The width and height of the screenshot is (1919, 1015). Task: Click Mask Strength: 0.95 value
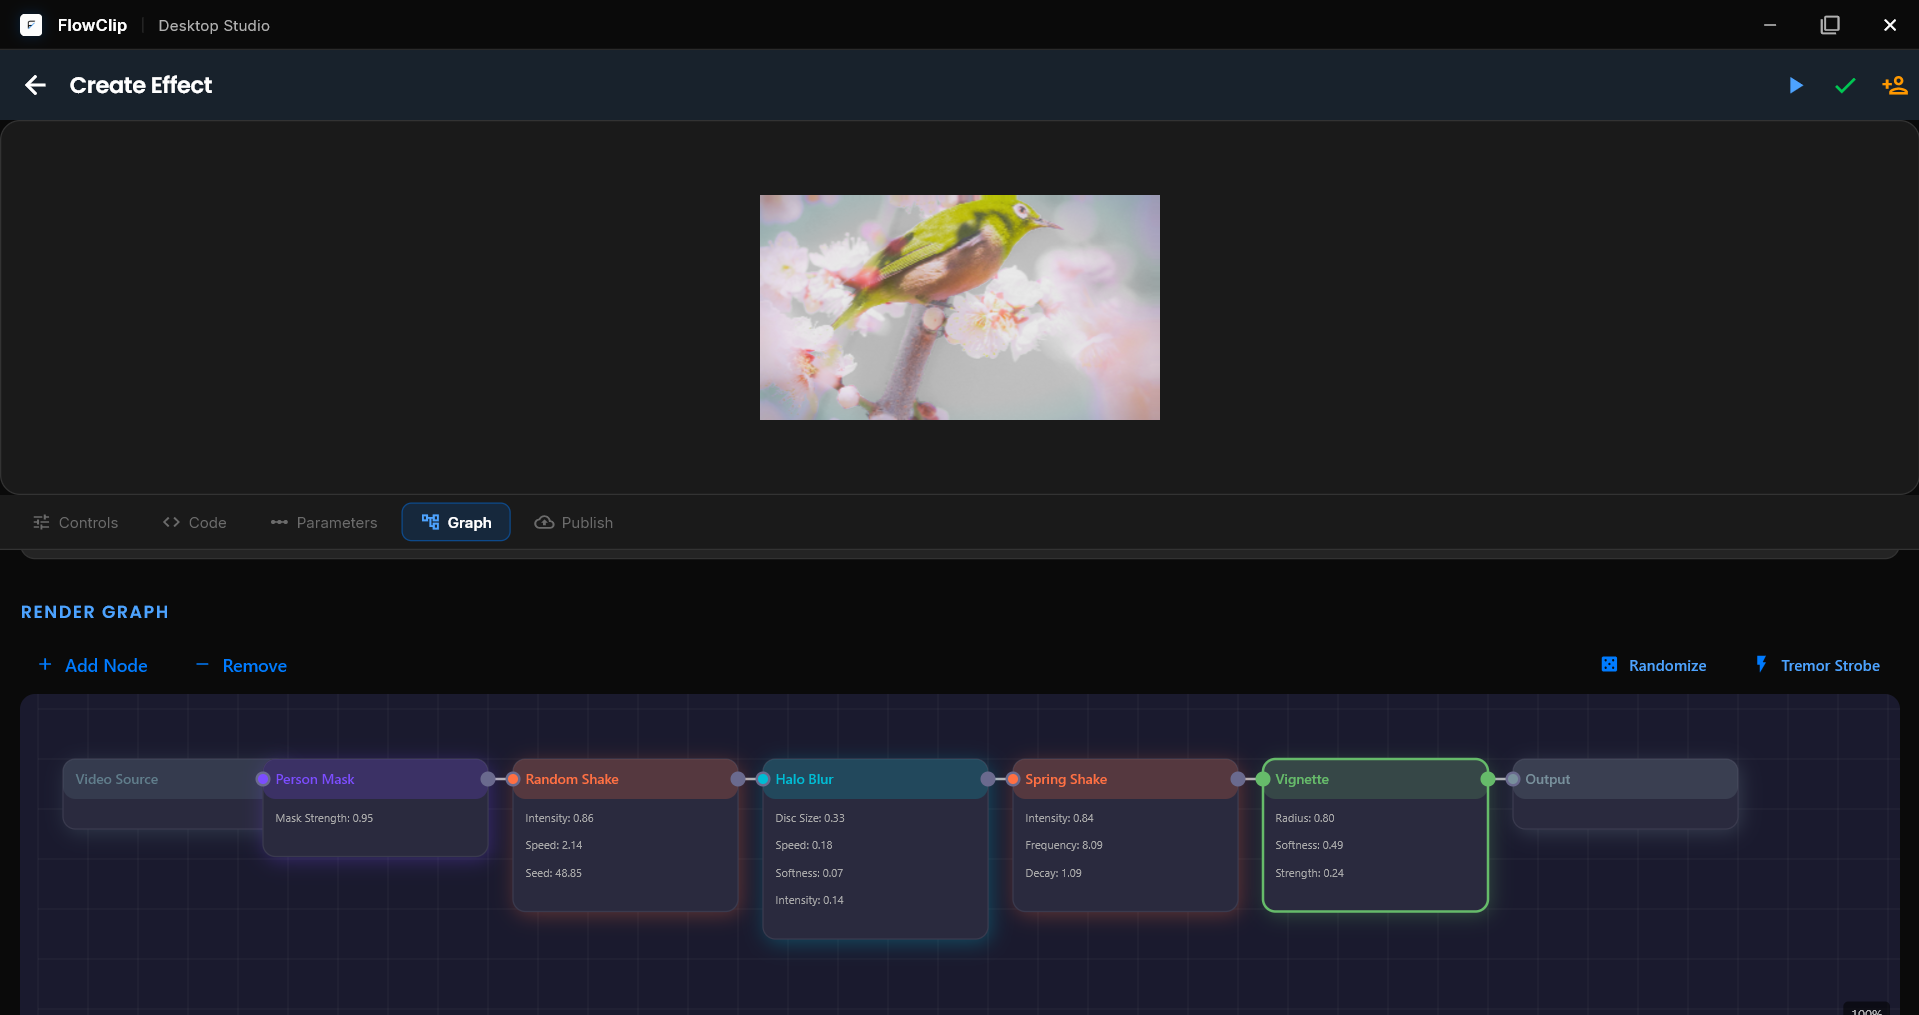click(x=324, y=818)
